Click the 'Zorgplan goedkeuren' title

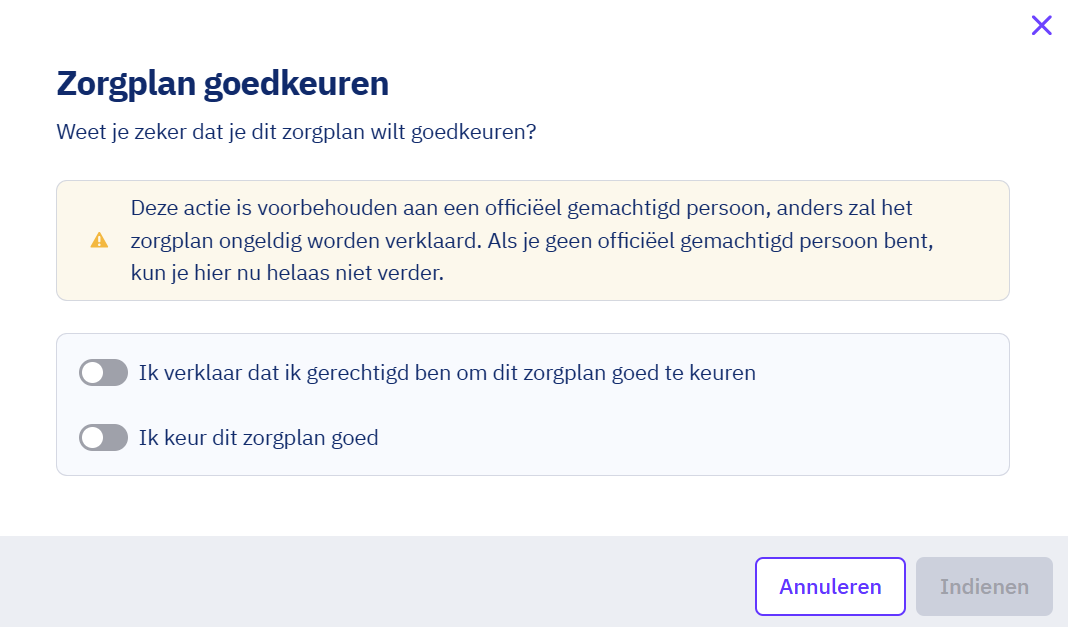[x=222, y=83]
